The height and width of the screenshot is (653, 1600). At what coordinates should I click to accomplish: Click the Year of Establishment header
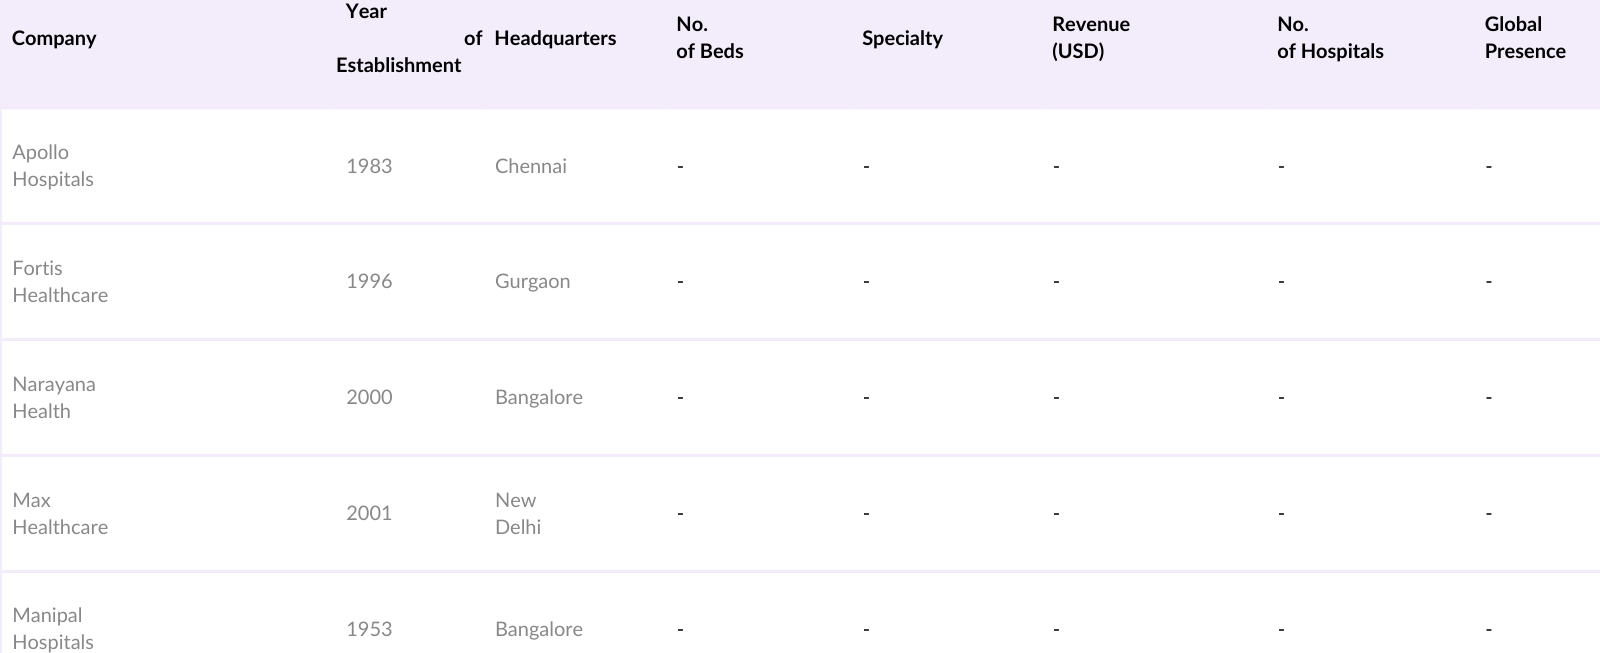398,38
